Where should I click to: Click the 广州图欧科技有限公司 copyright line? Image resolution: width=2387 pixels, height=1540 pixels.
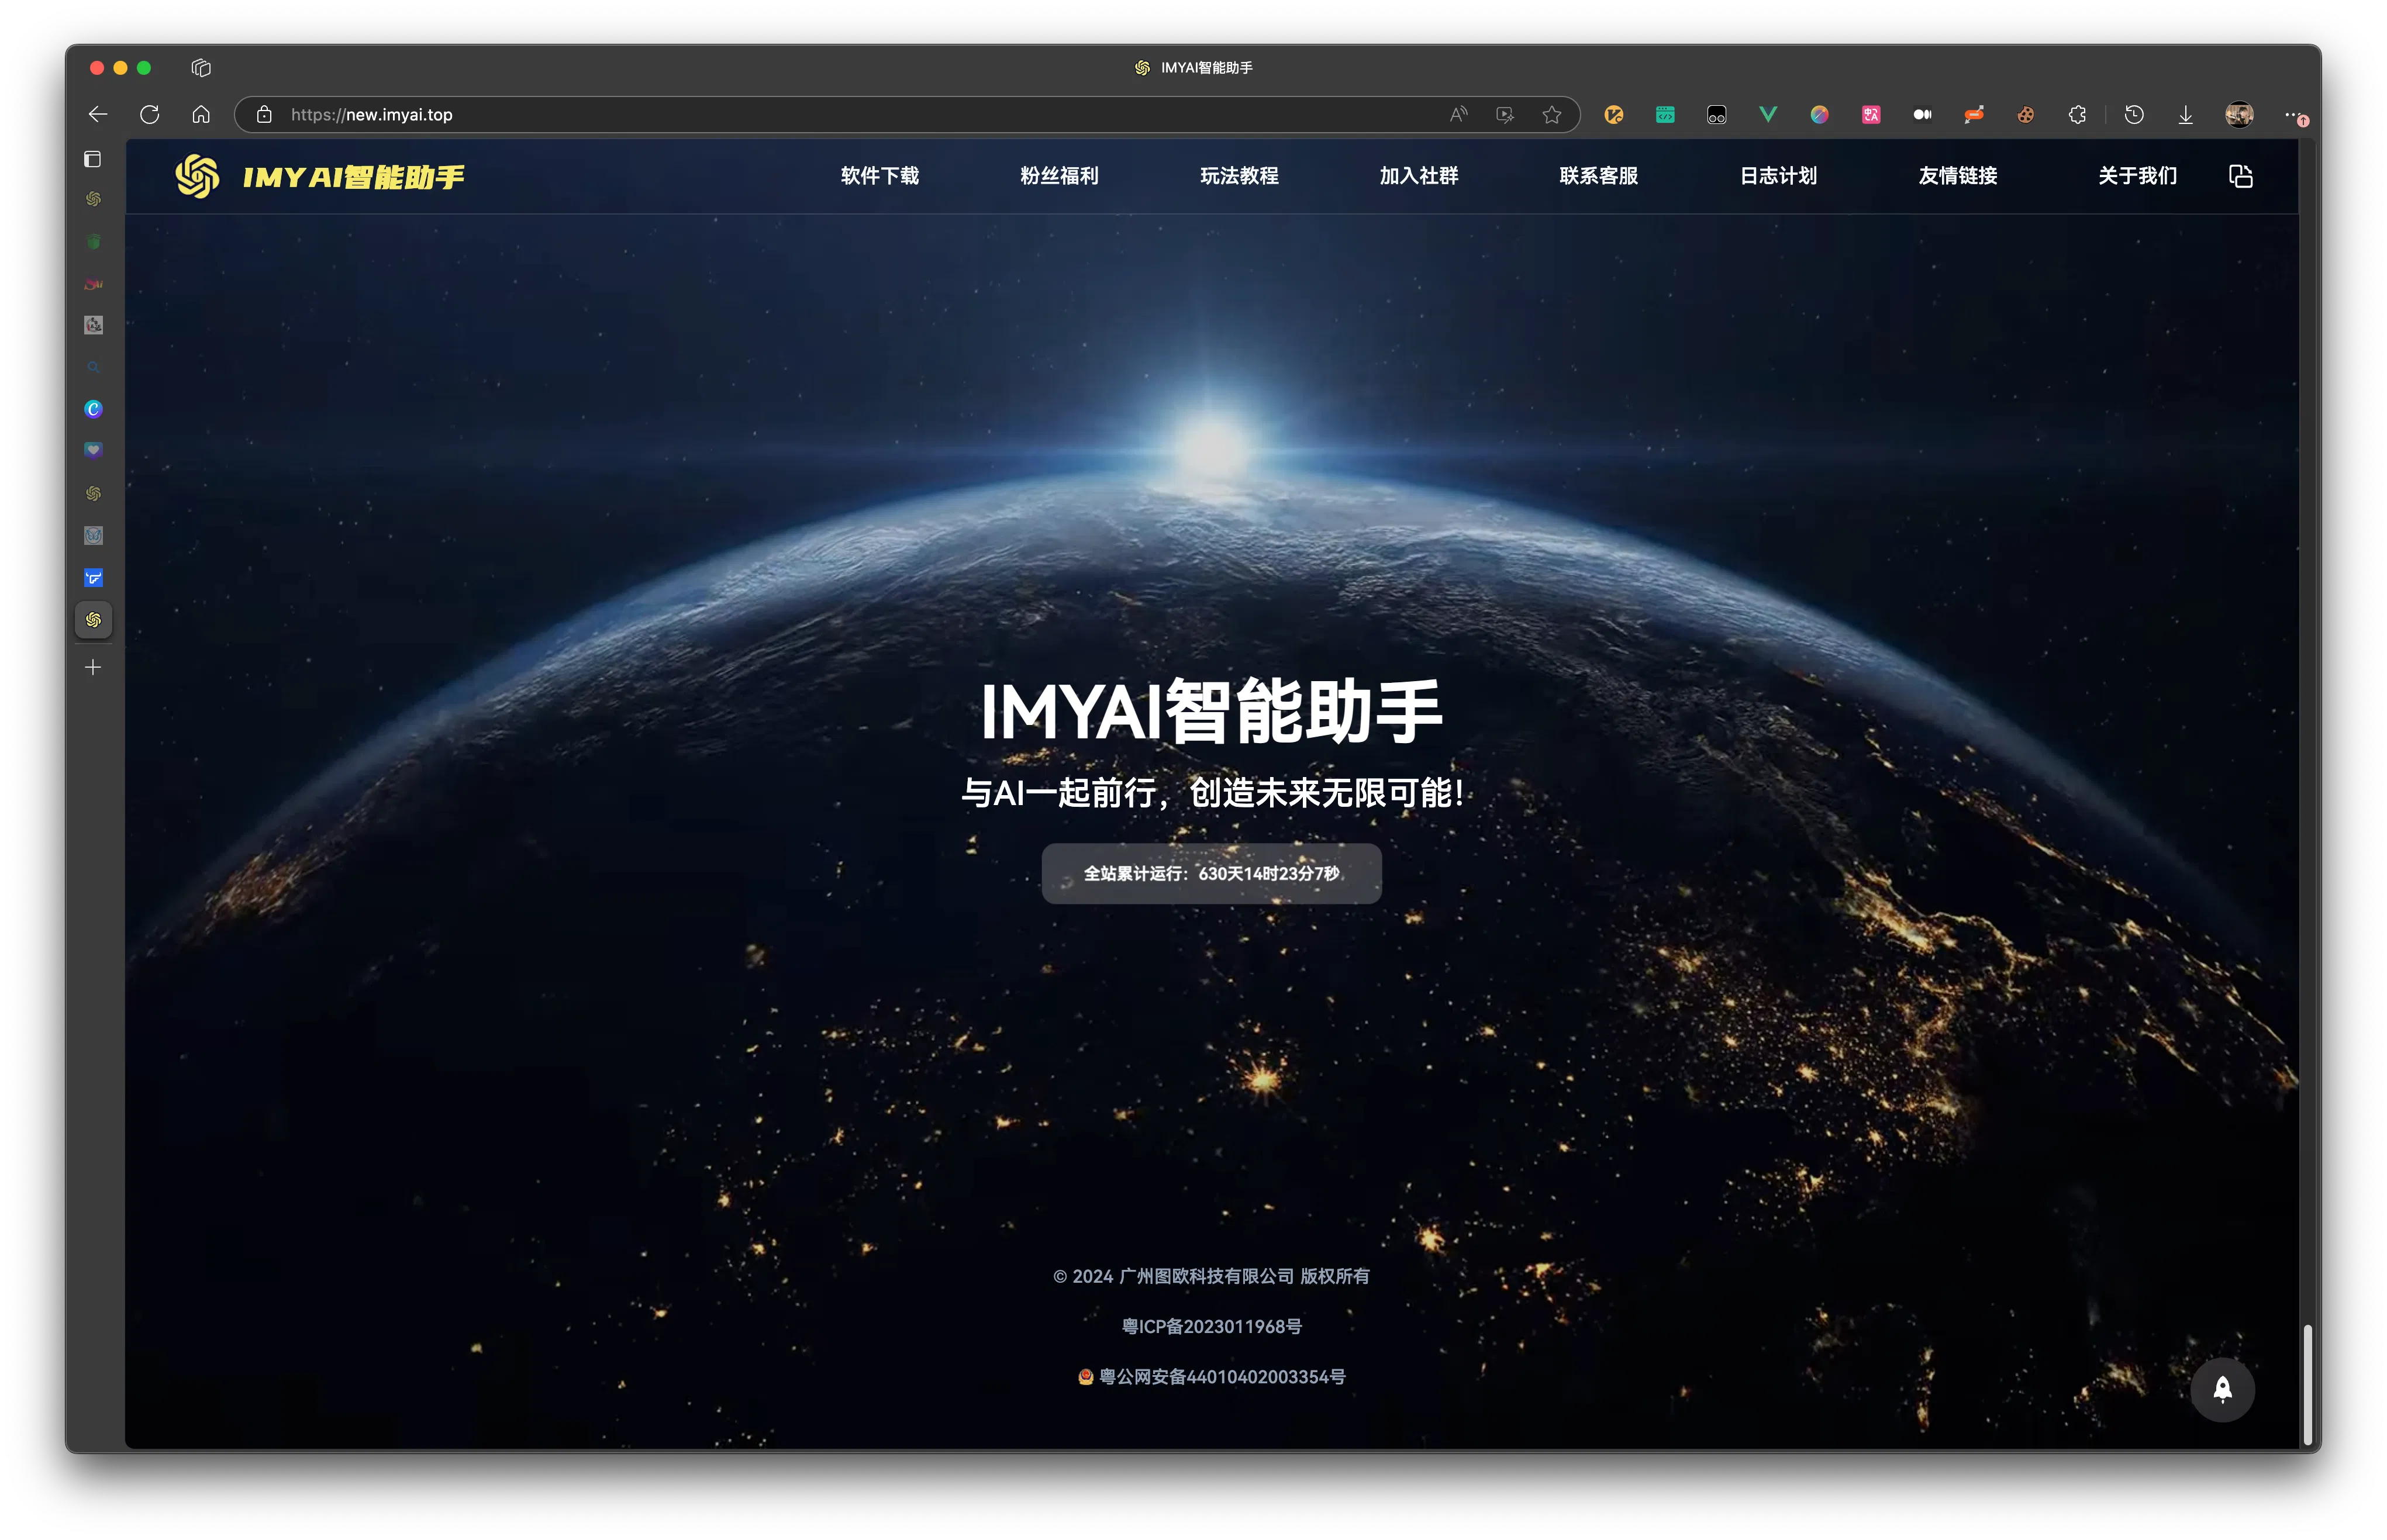click(x=1211, y=1276)
